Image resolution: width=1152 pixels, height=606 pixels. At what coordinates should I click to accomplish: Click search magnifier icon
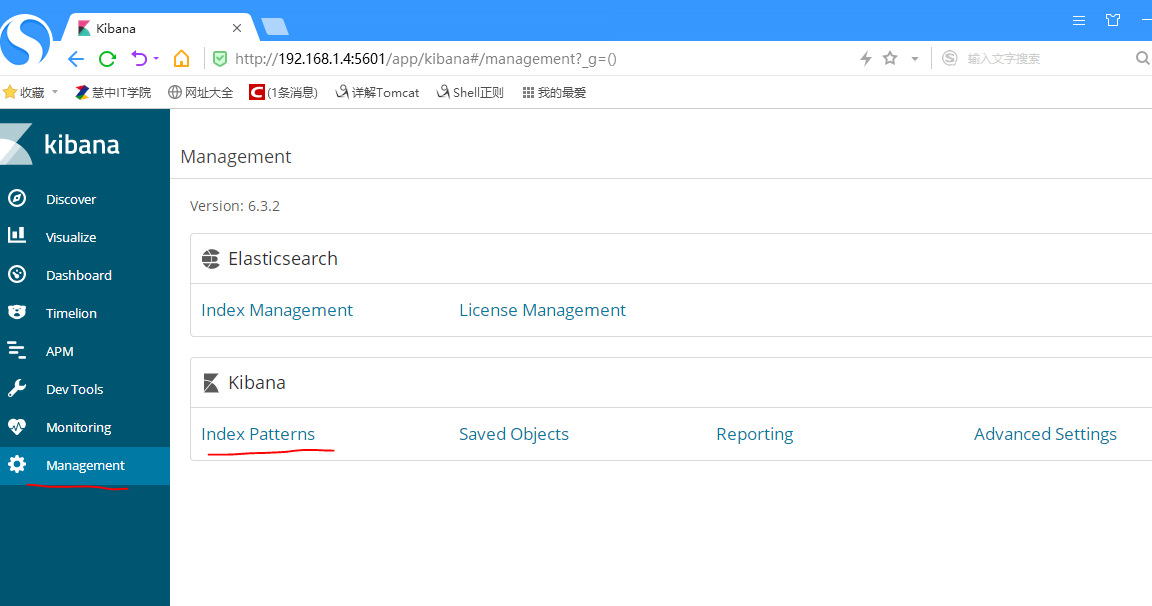[x=1142, y=58]
